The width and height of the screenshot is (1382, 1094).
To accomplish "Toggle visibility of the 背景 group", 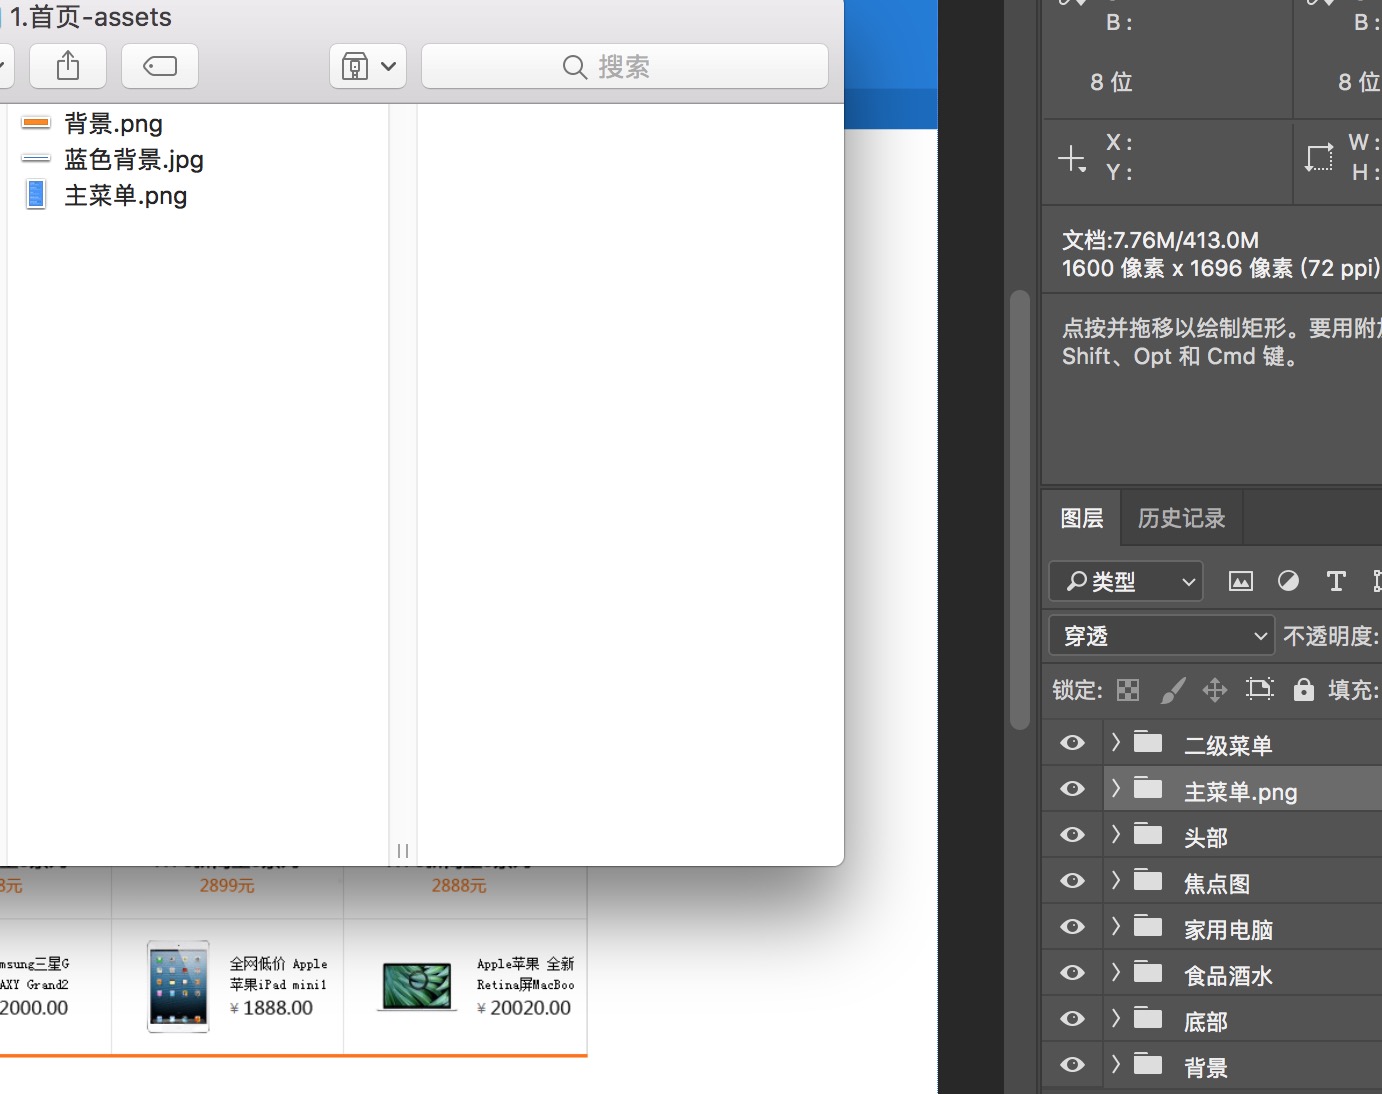I will click(x=1071, y=1064).
